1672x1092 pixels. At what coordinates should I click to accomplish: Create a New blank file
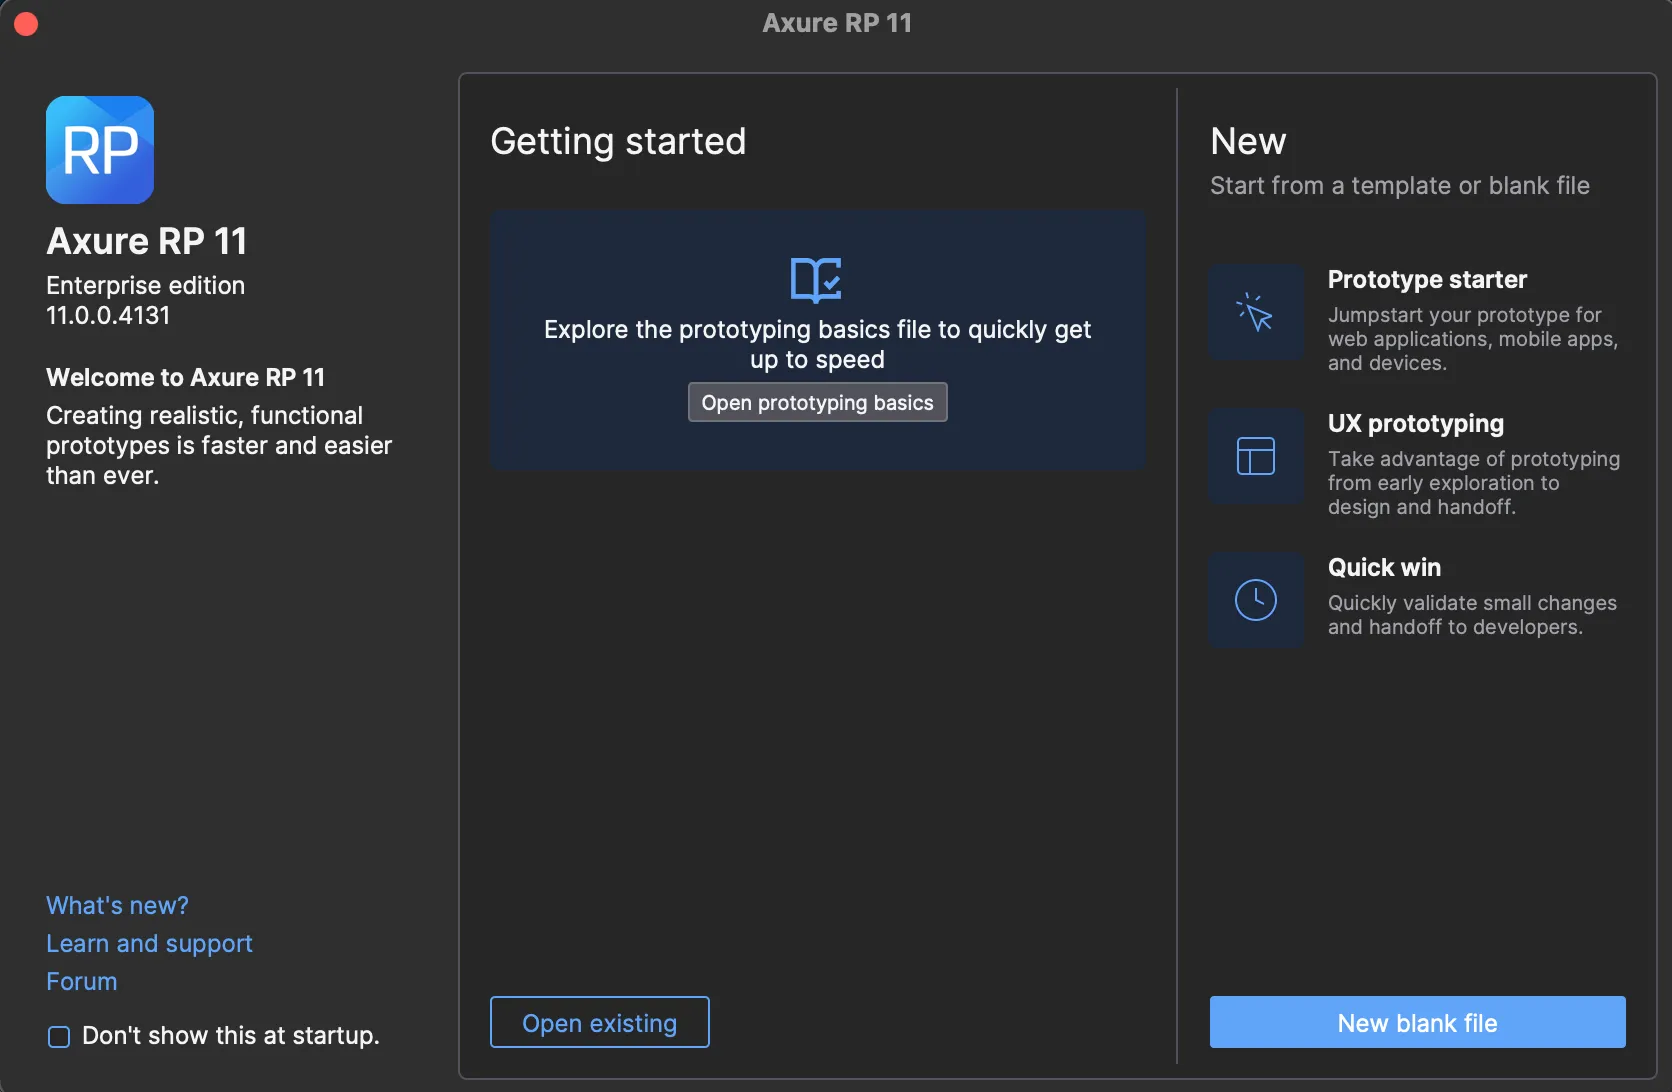tap(1417, 1022)
